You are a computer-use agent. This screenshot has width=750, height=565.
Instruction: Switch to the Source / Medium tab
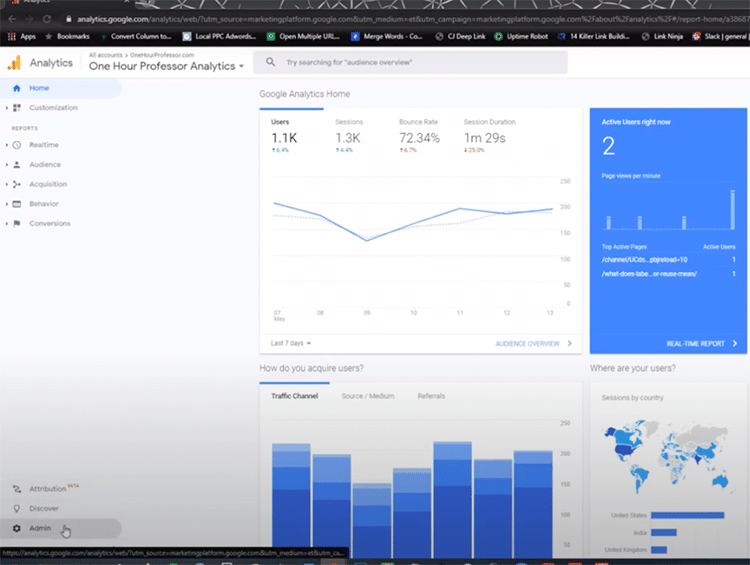coord(367,396)
